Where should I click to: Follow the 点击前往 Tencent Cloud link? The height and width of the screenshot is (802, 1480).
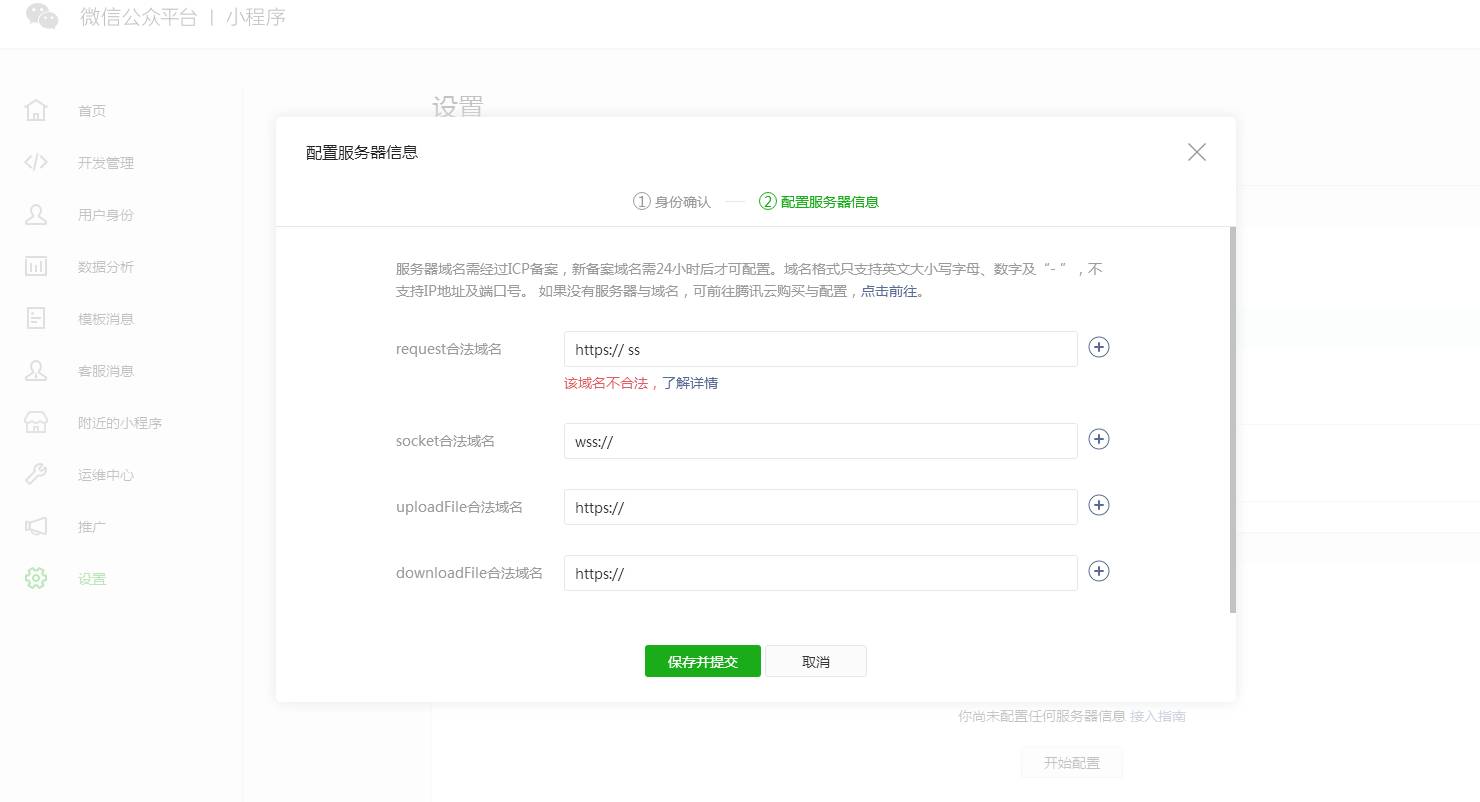coord(889,292)
